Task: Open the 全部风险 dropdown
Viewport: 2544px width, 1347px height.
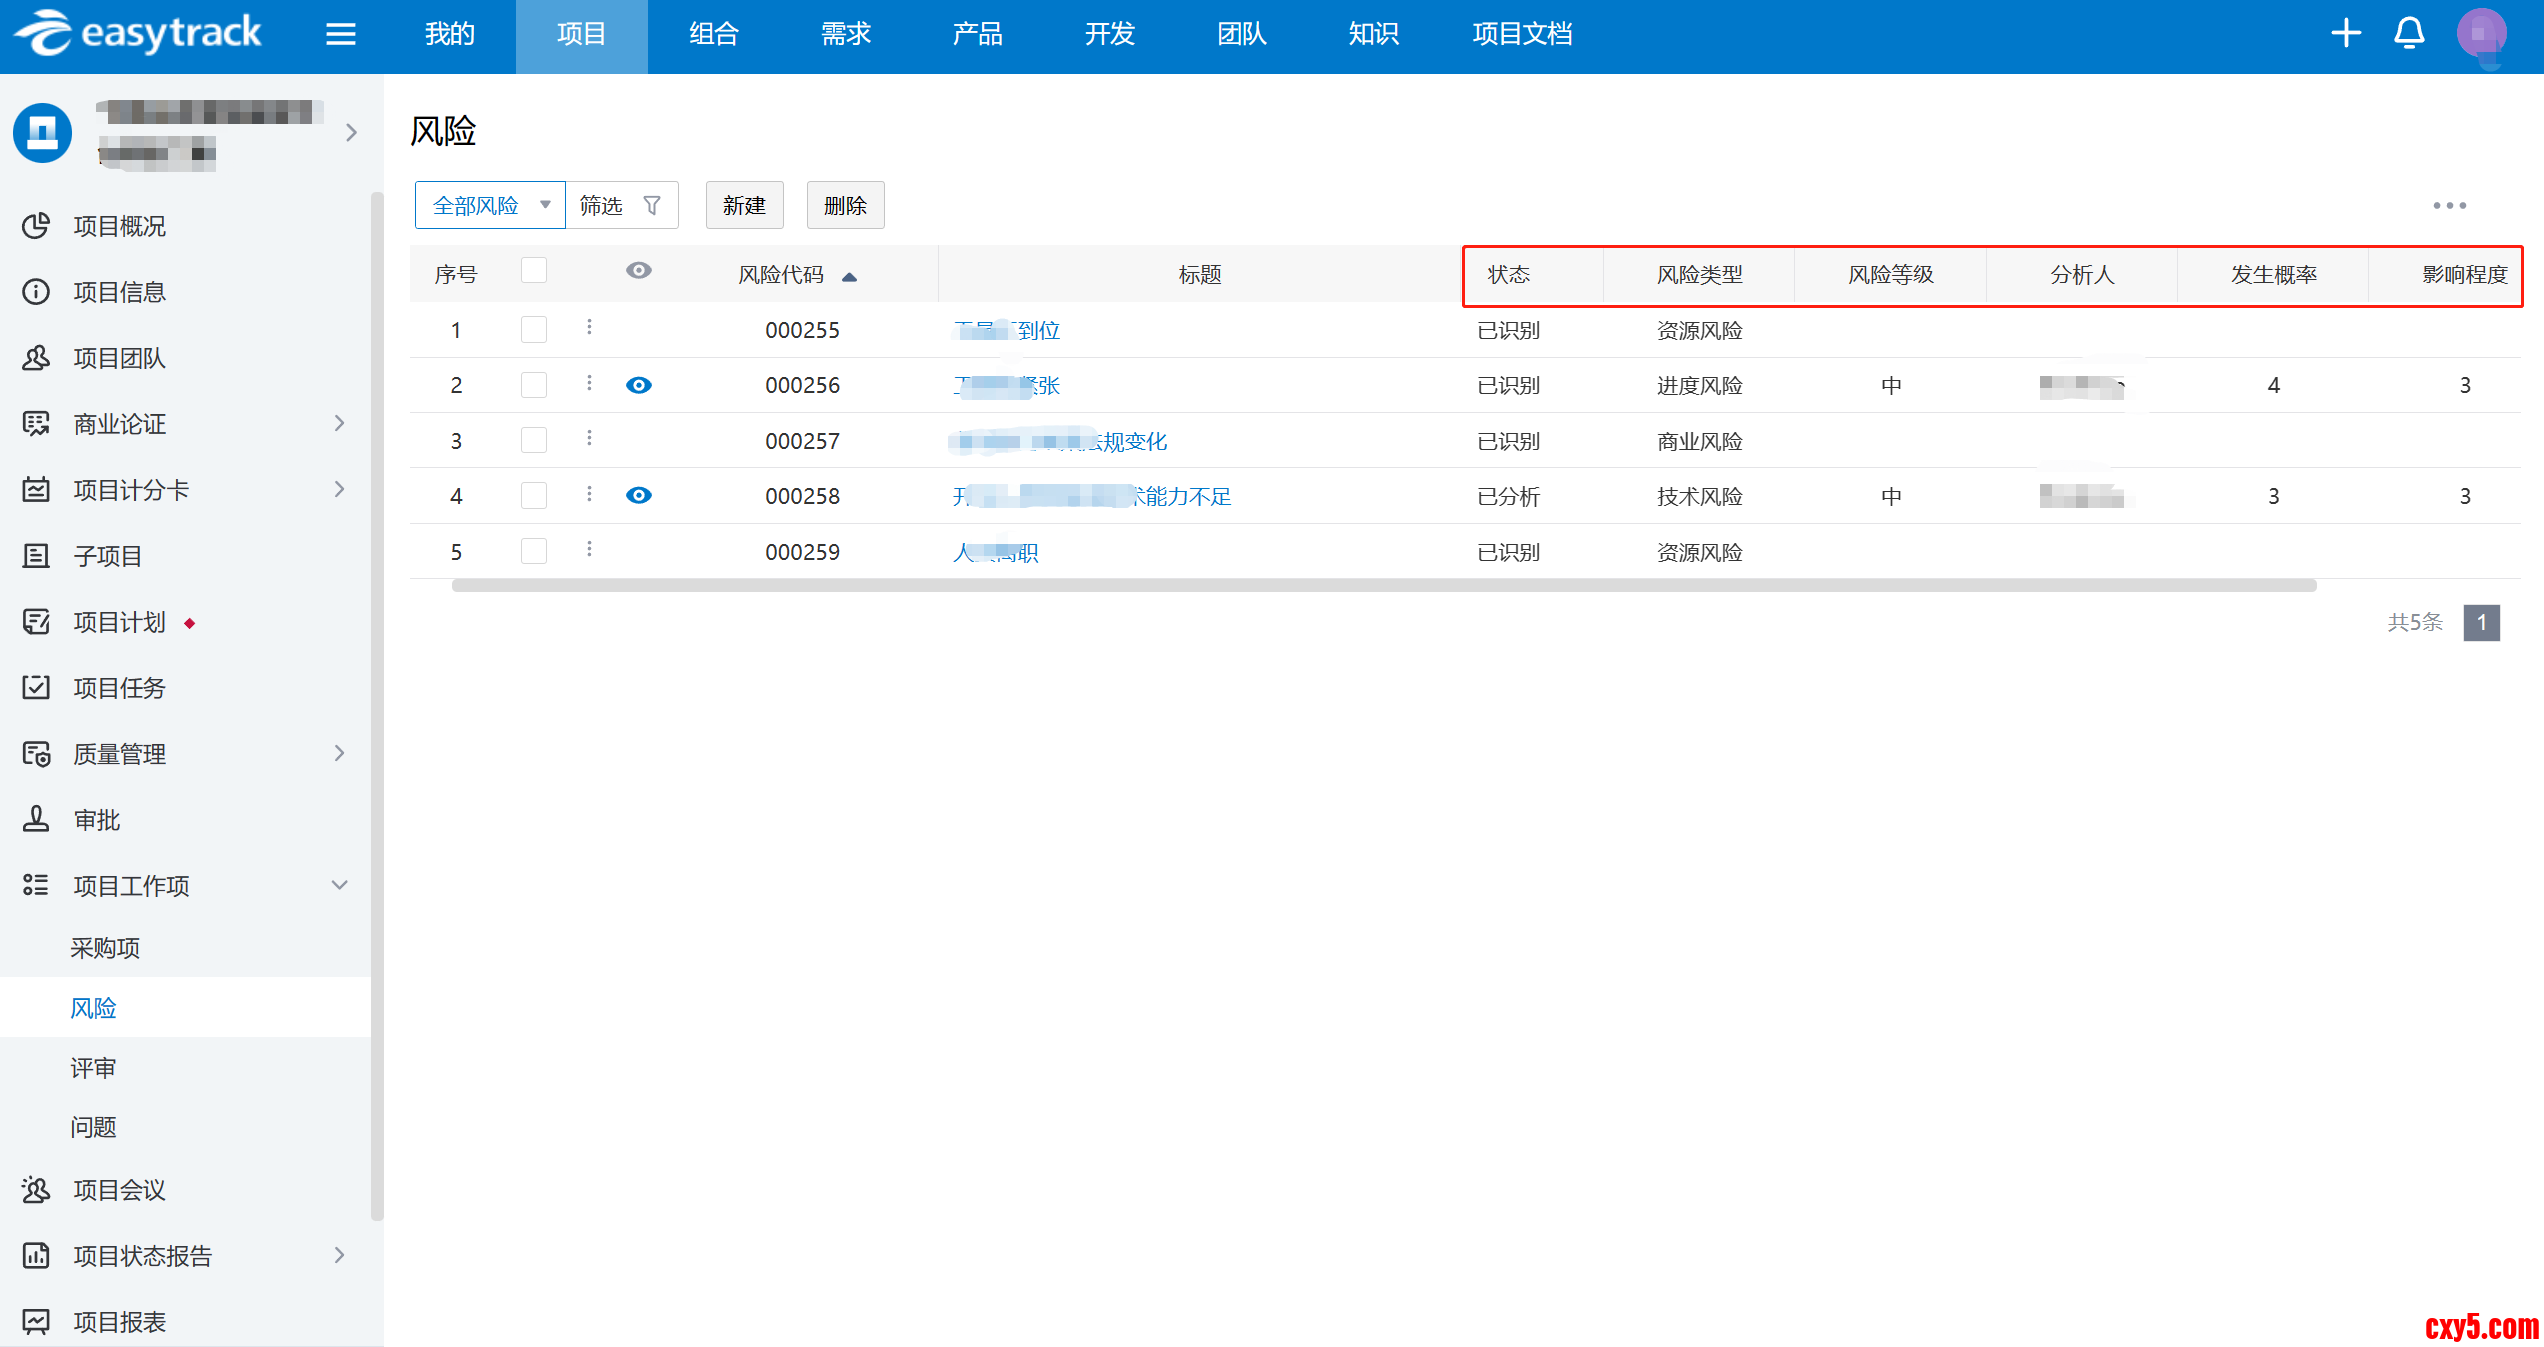Action: [490, 205]
